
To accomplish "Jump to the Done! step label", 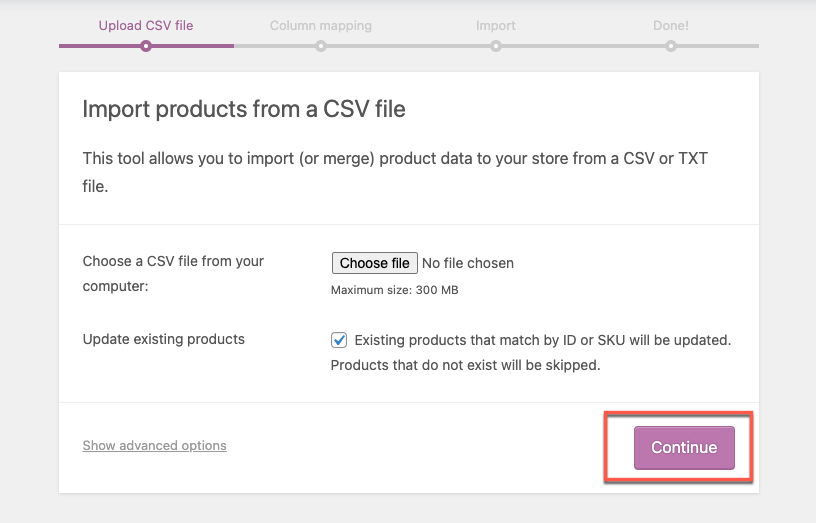I will [x=670, y=25].
